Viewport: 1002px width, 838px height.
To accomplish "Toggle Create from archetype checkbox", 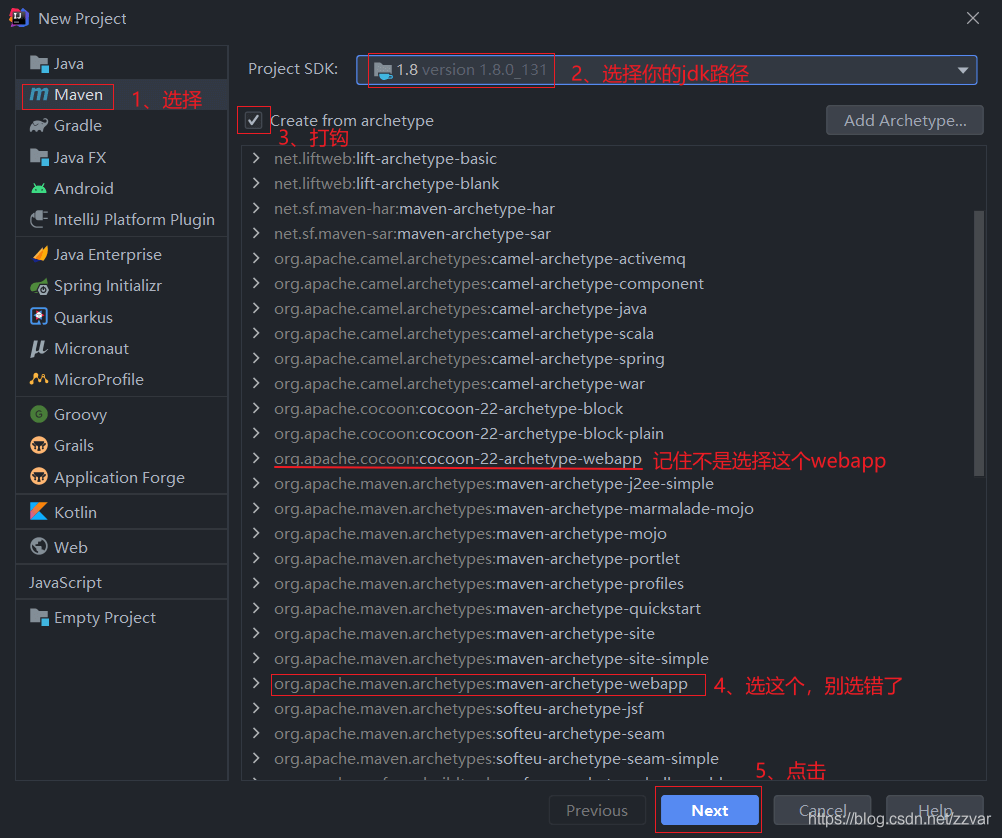I will 254,120.
